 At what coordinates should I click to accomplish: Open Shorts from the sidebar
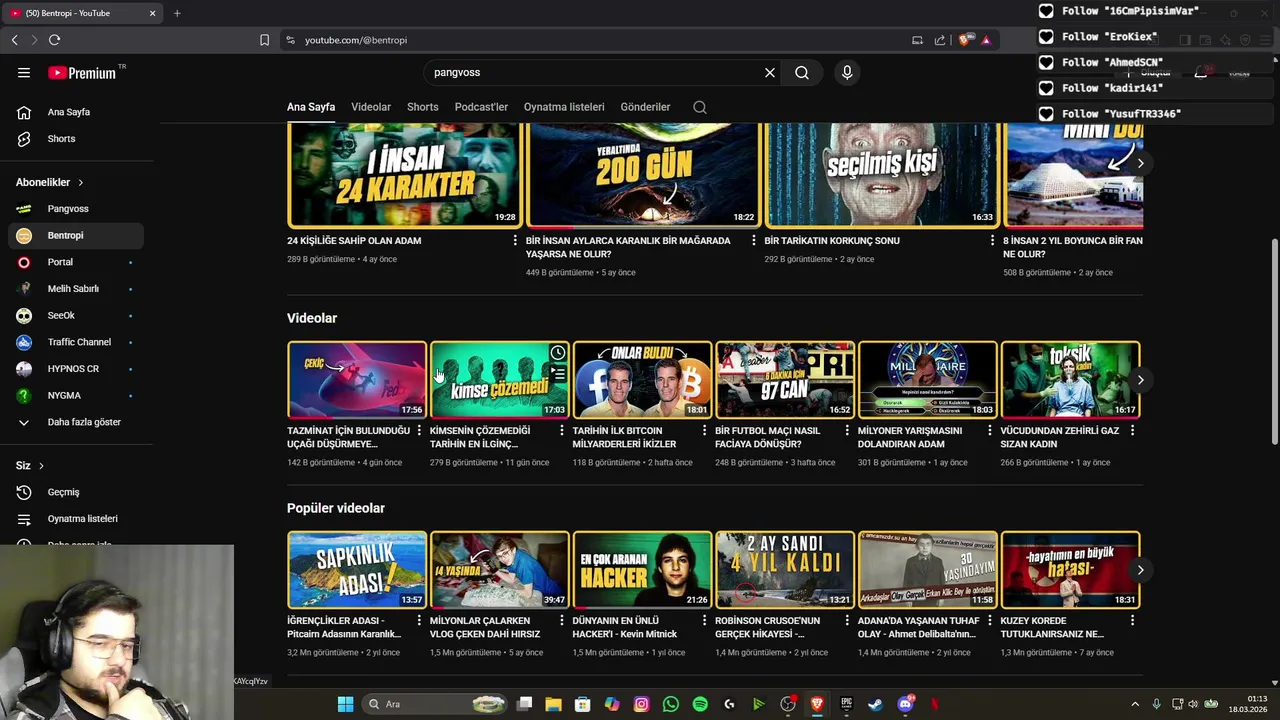(76, 139)
